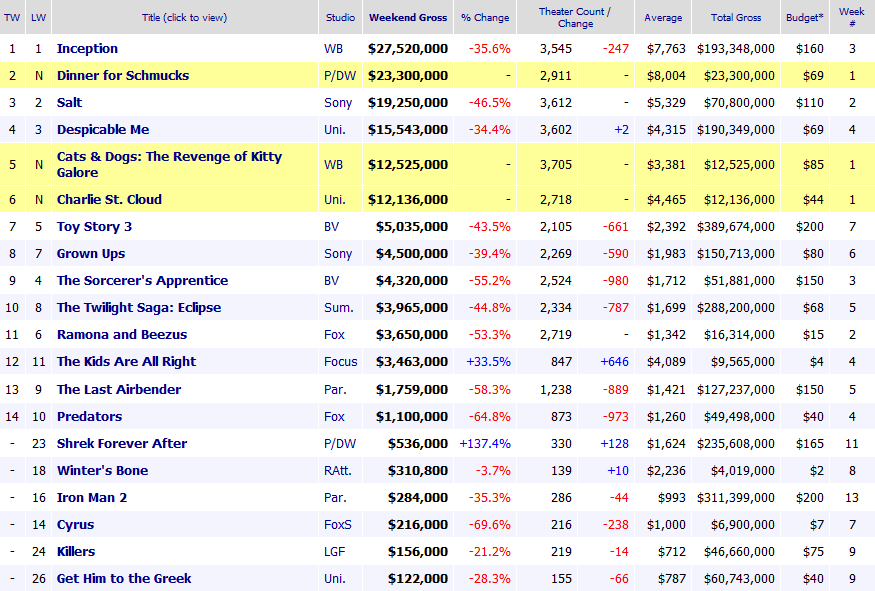Screen dimensions: 875x591
Task: Click the Salt movie title
Action: pos(69,103)
